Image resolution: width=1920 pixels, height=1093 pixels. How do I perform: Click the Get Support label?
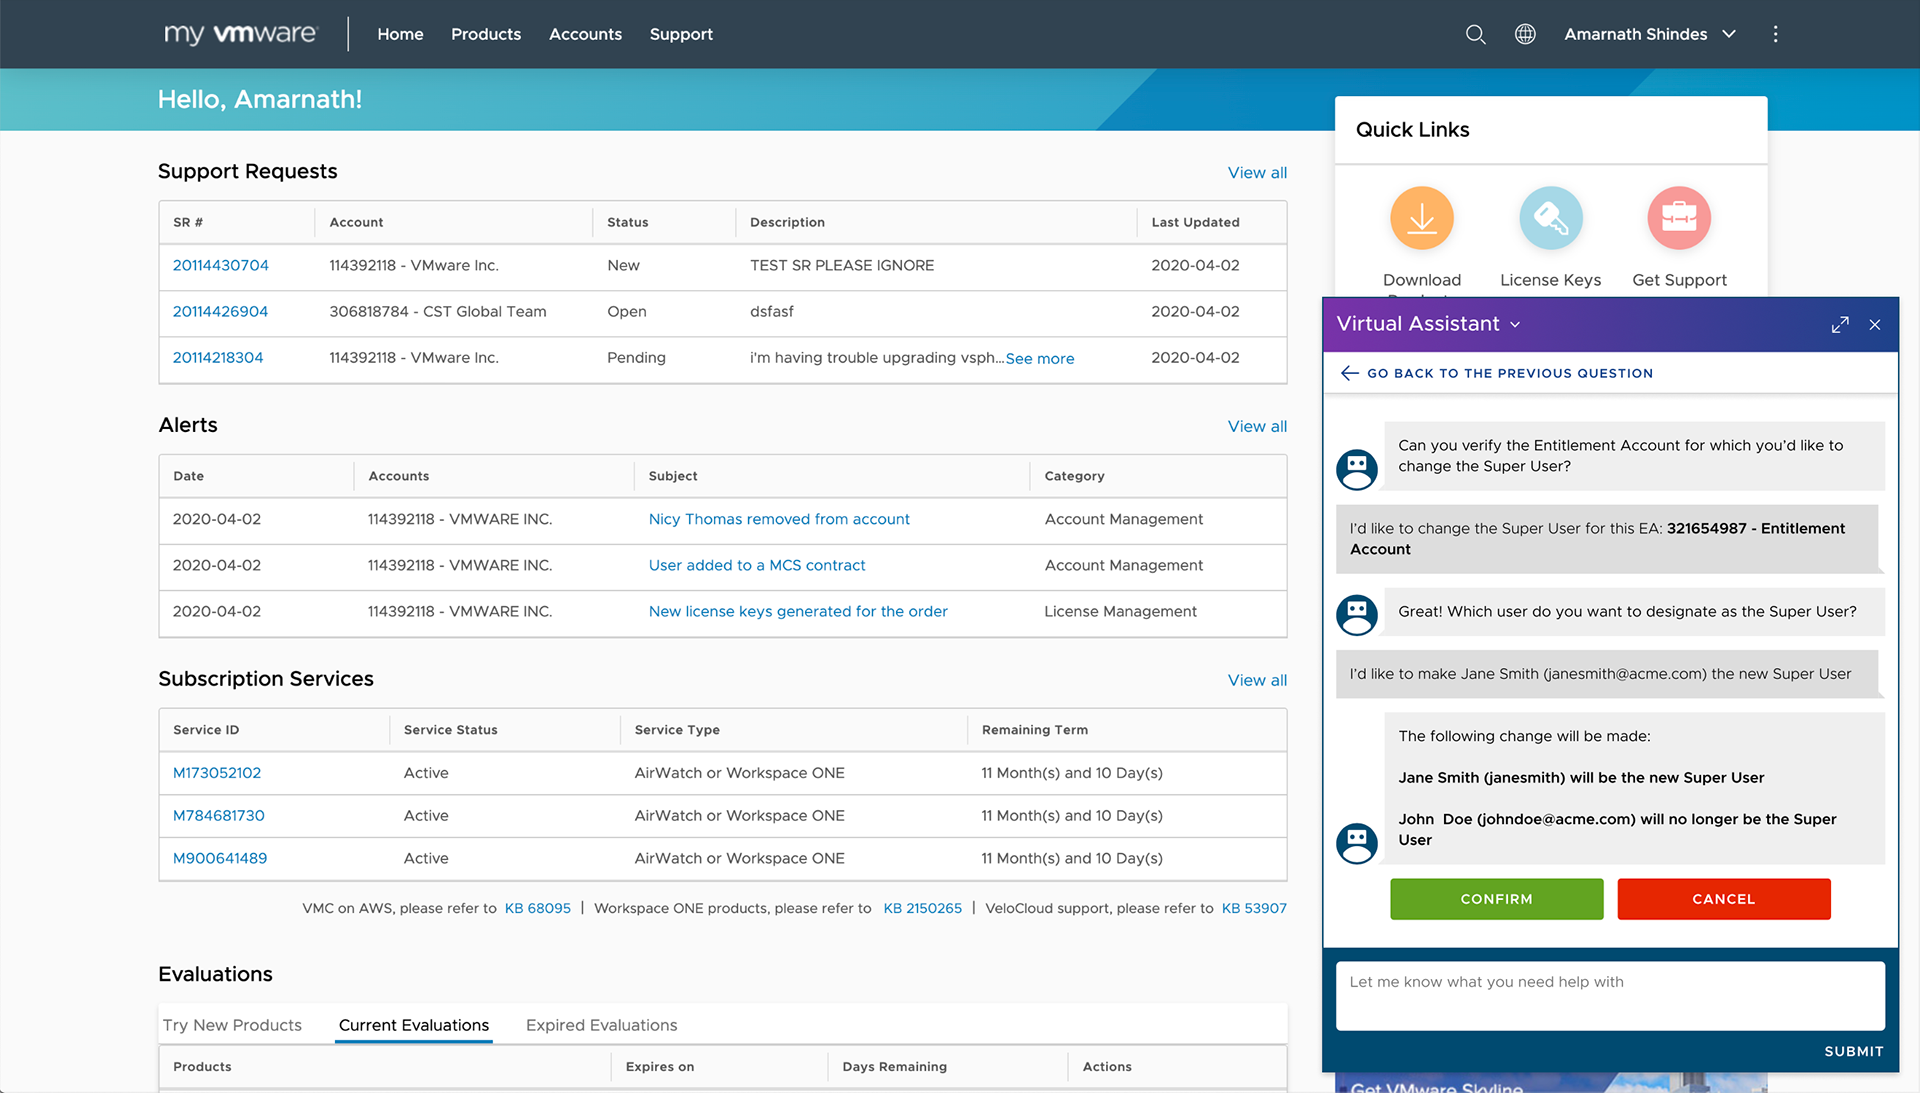click(x=1679, y=280)
